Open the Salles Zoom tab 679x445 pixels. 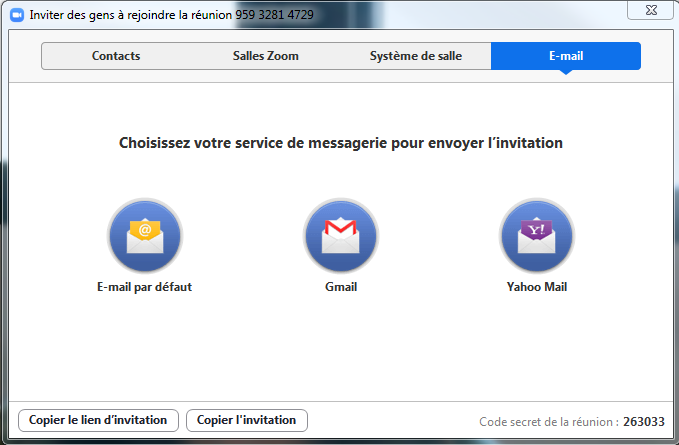click(x=265, y=56)
